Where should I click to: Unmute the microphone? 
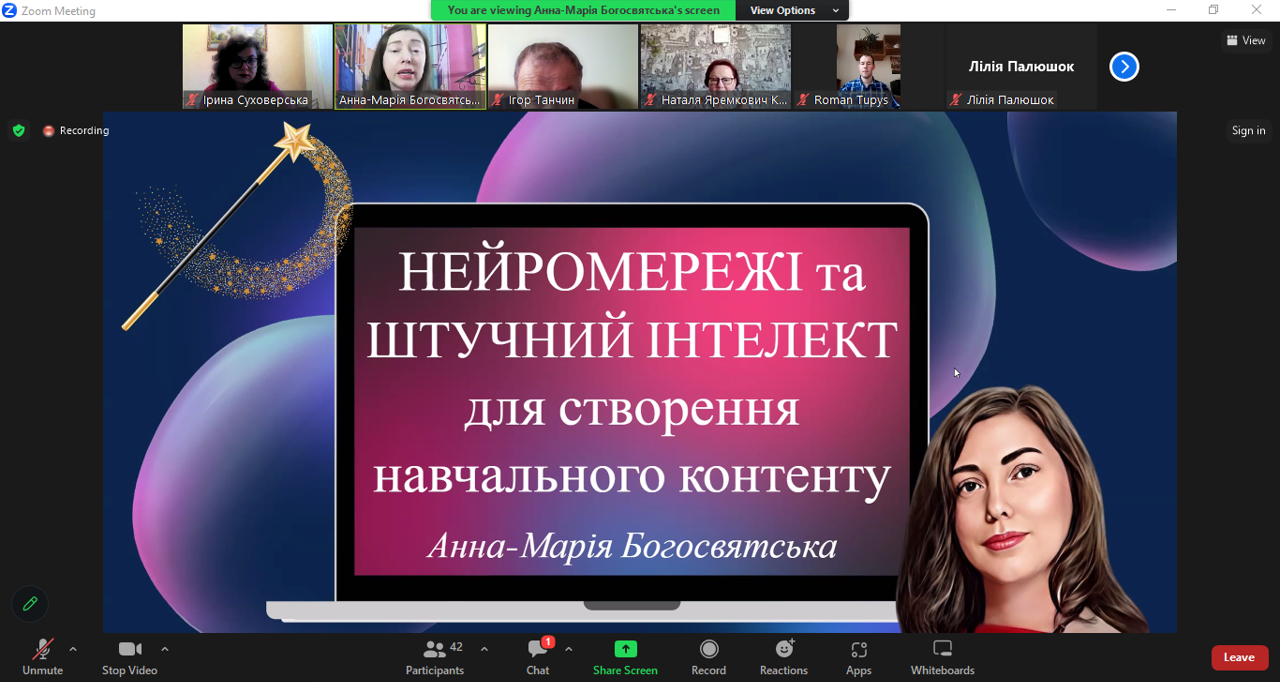coord(42,657)
